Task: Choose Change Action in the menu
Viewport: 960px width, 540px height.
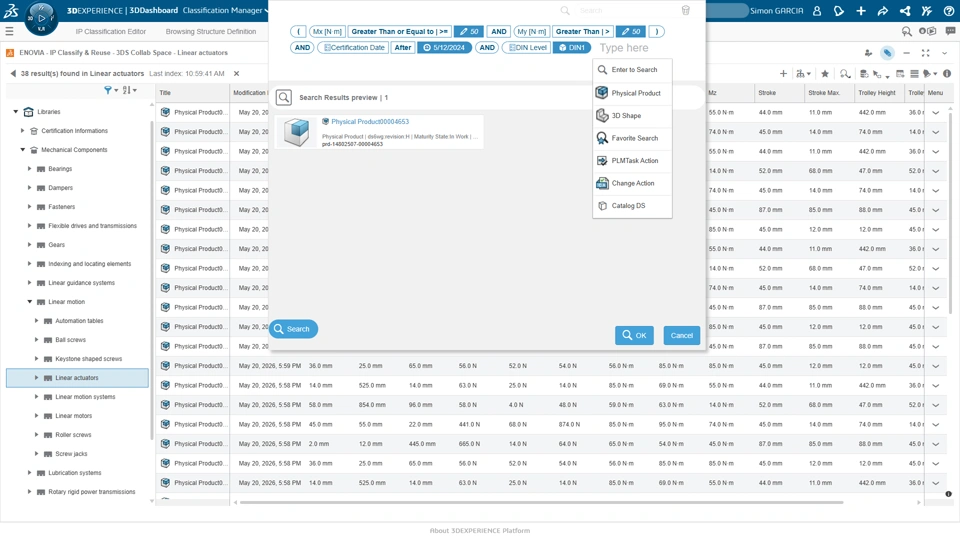Action: [x=632, y=183]
